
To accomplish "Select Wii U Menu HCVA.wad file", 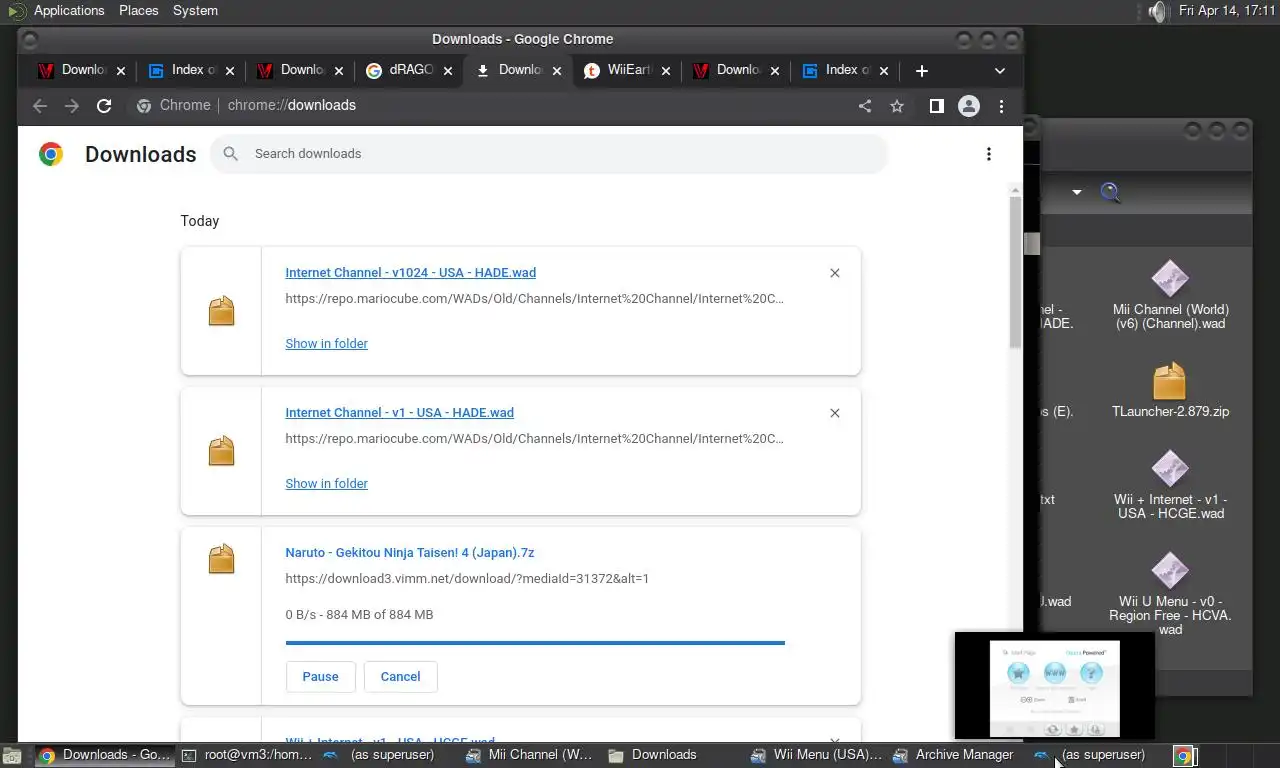I will (x=1170, y=595).
